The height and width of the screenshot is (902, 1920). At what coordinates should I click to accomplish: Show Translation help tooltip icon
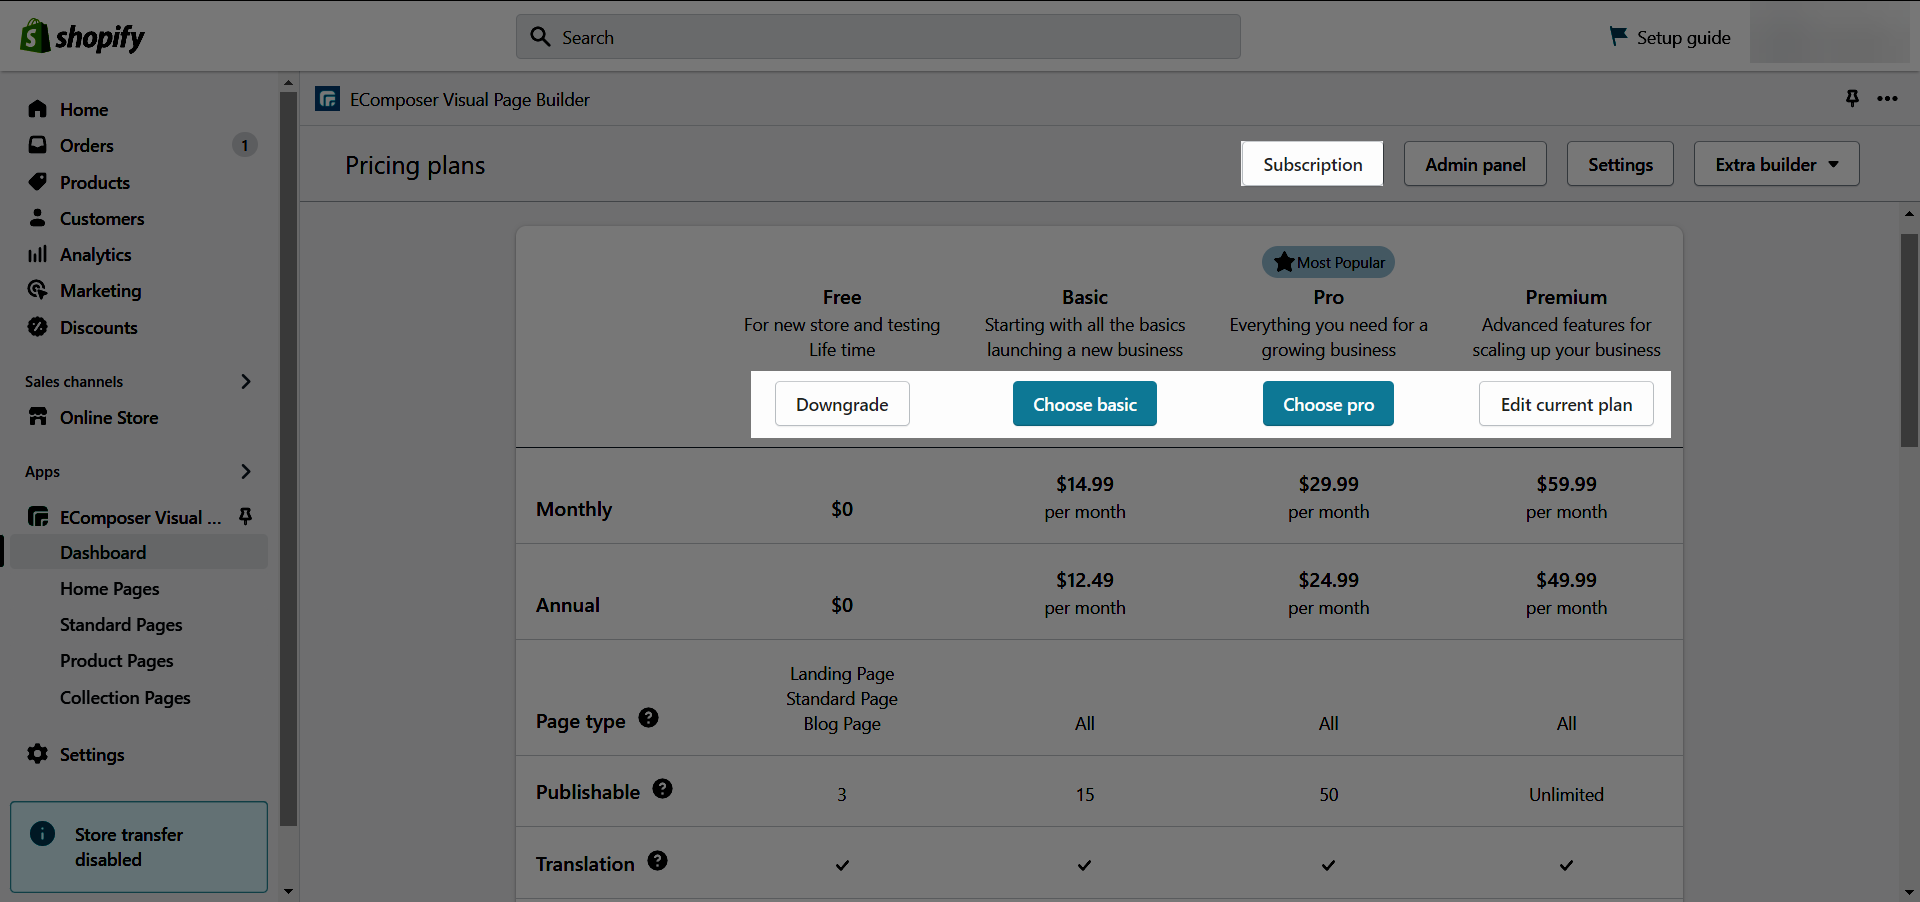[657, 860]
